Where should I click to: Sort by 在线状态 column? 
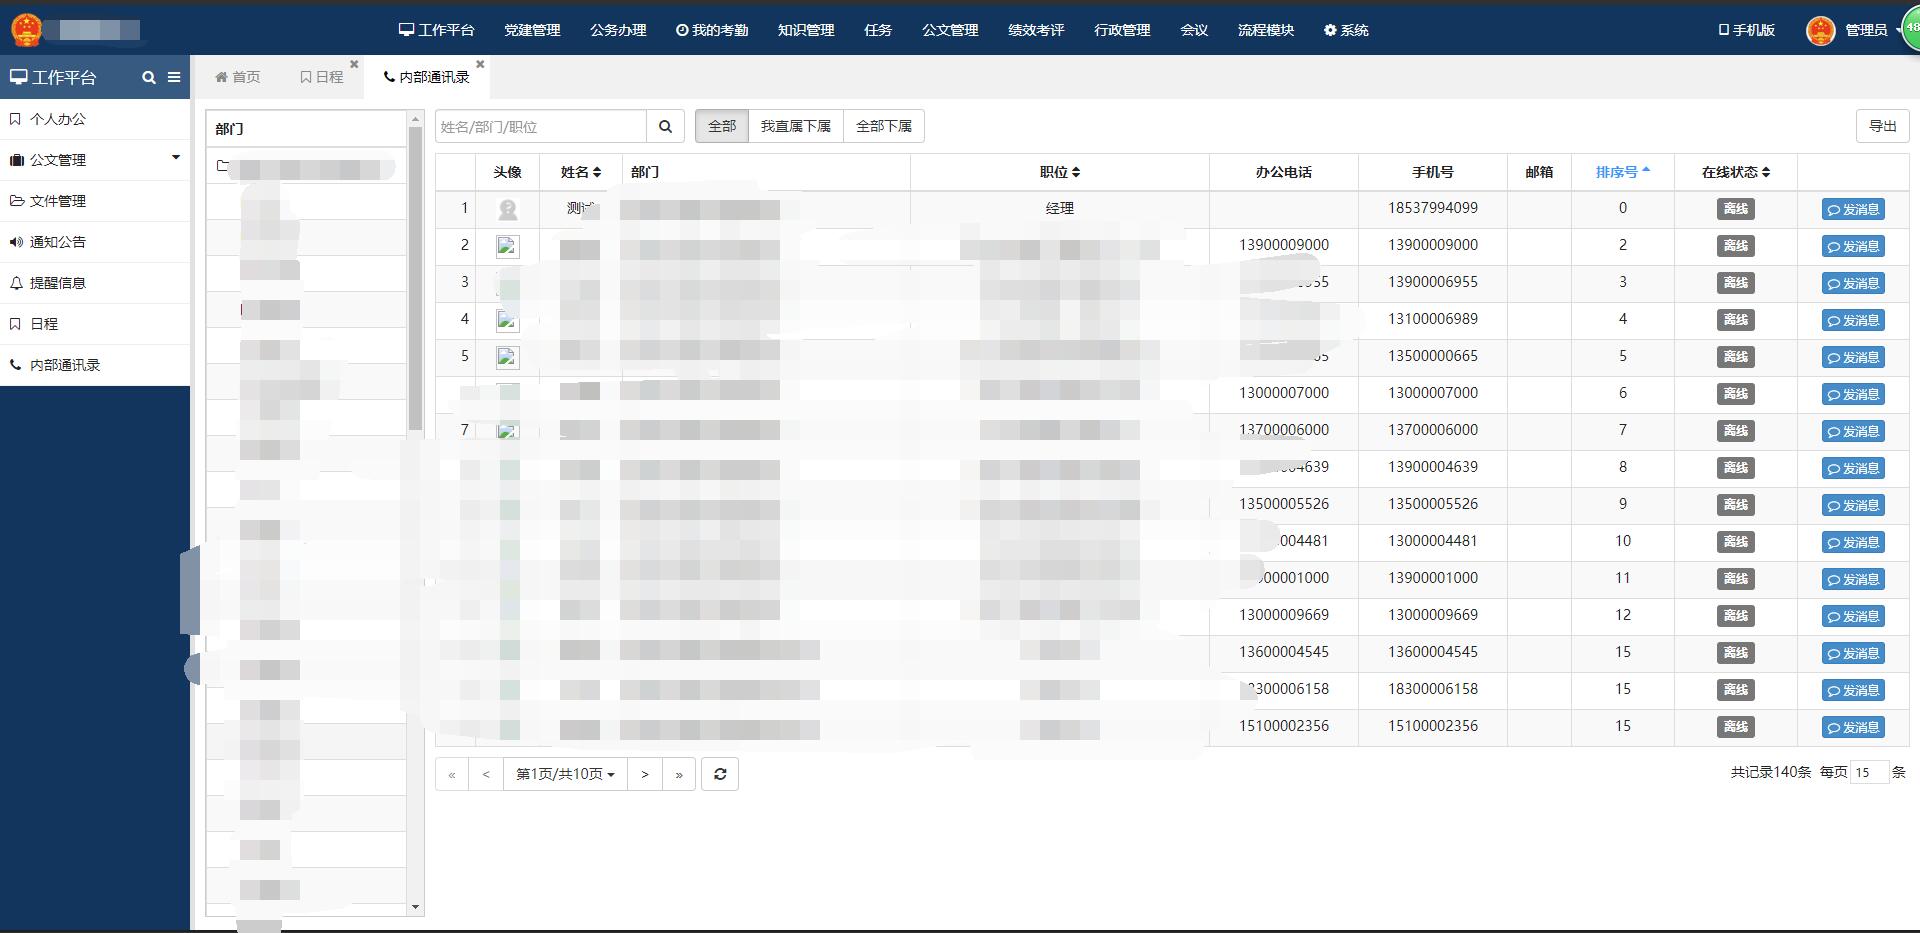(1736, 172)
